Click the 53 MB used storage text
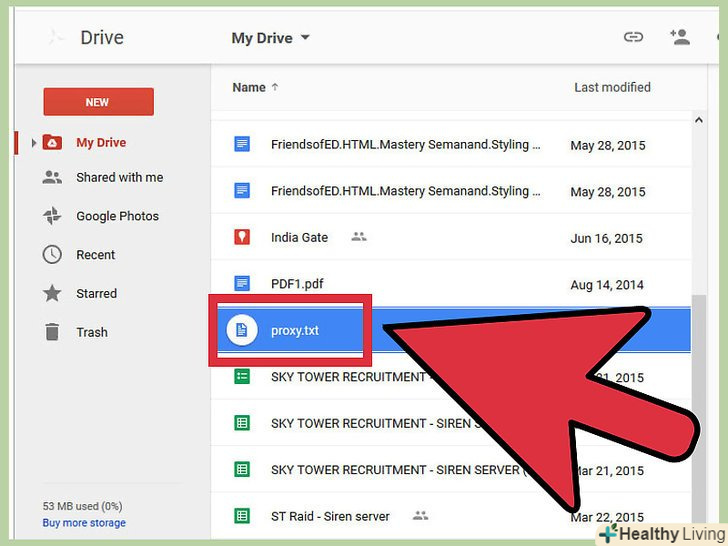The width and height of the screenshot is (728, 546). point(82,506)
